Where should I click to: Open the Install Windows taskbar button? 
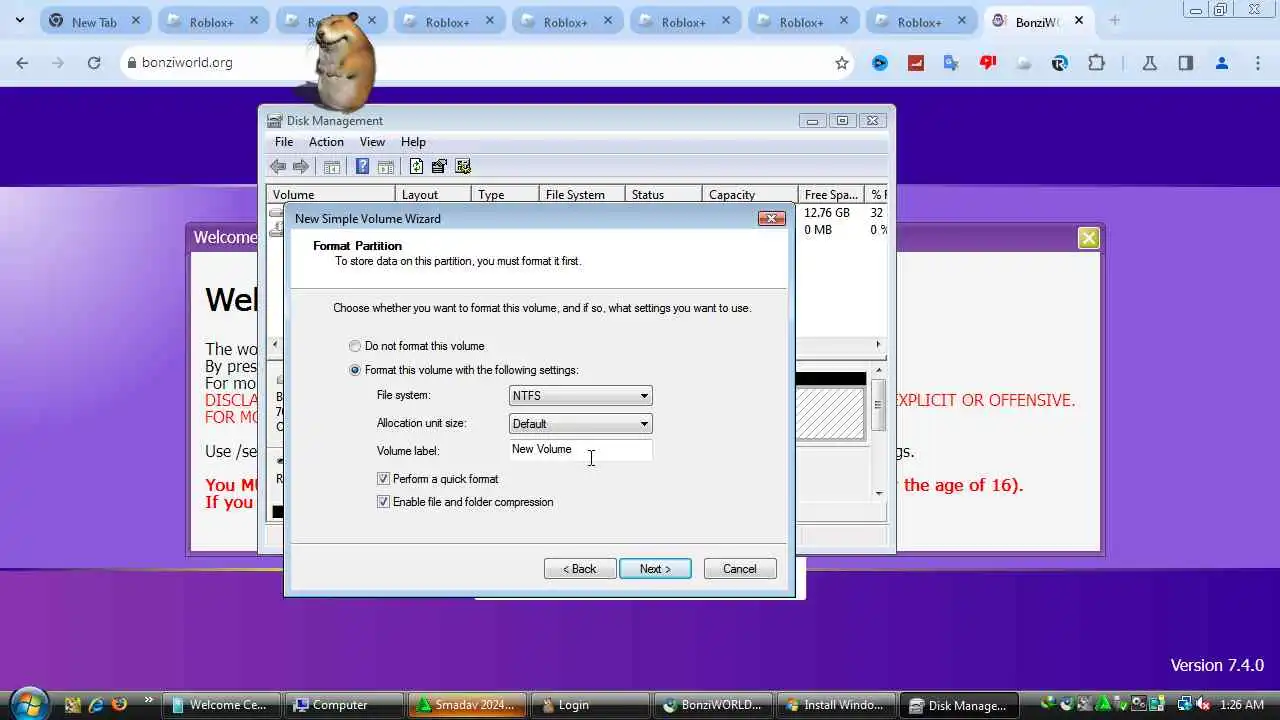(836, 705)
